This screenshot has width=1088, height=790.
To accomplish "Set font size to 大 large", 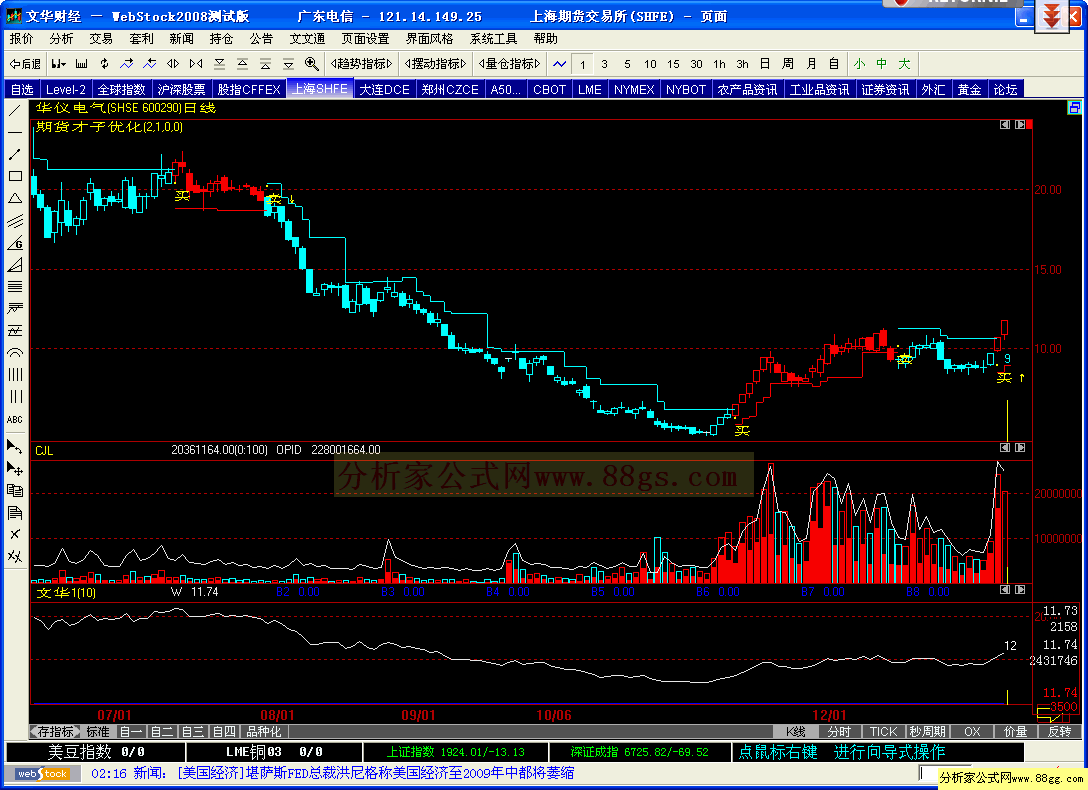I will tap(904, 64).
